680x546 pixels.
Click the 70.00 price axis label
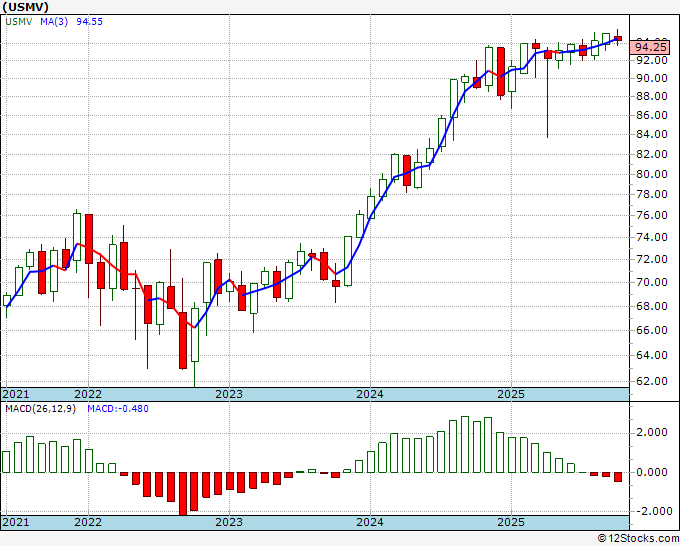652,282
